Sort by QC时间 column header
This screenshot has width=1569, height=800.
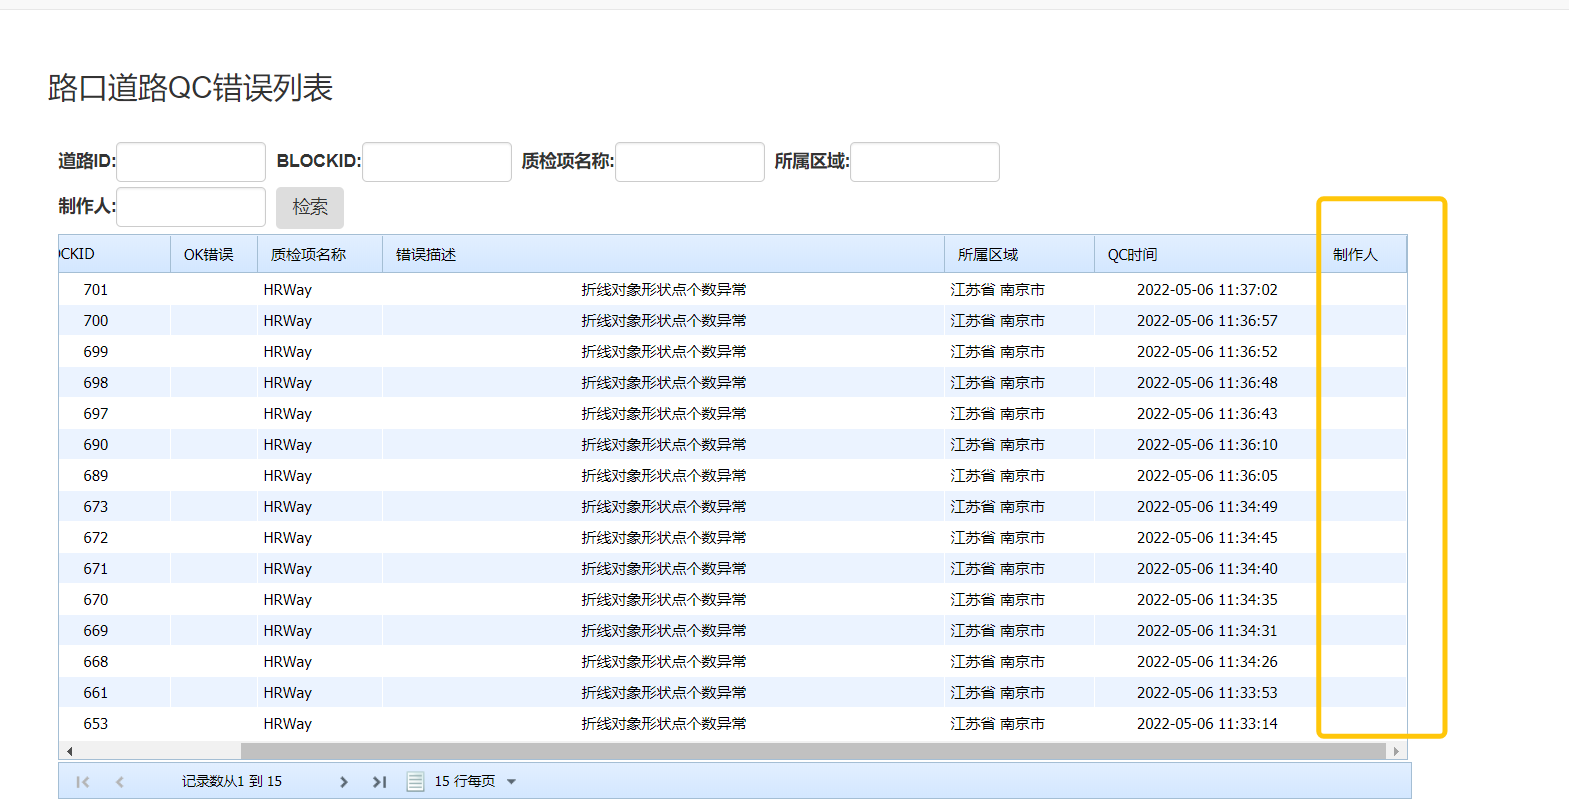[1207, 254]
